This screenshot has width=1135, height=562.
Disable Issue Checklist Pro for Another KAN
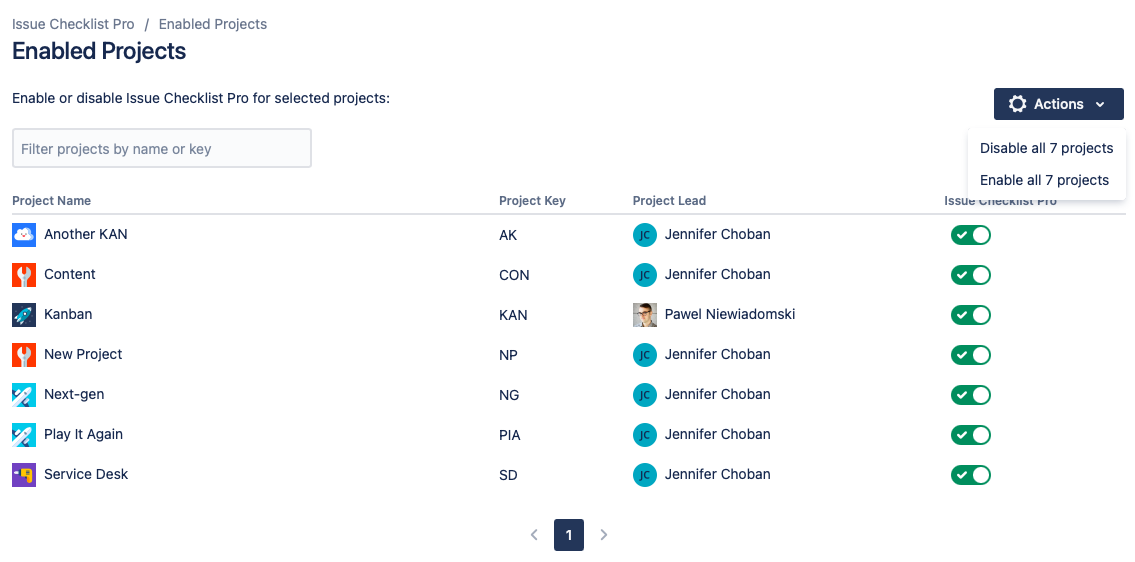point(970,235)
